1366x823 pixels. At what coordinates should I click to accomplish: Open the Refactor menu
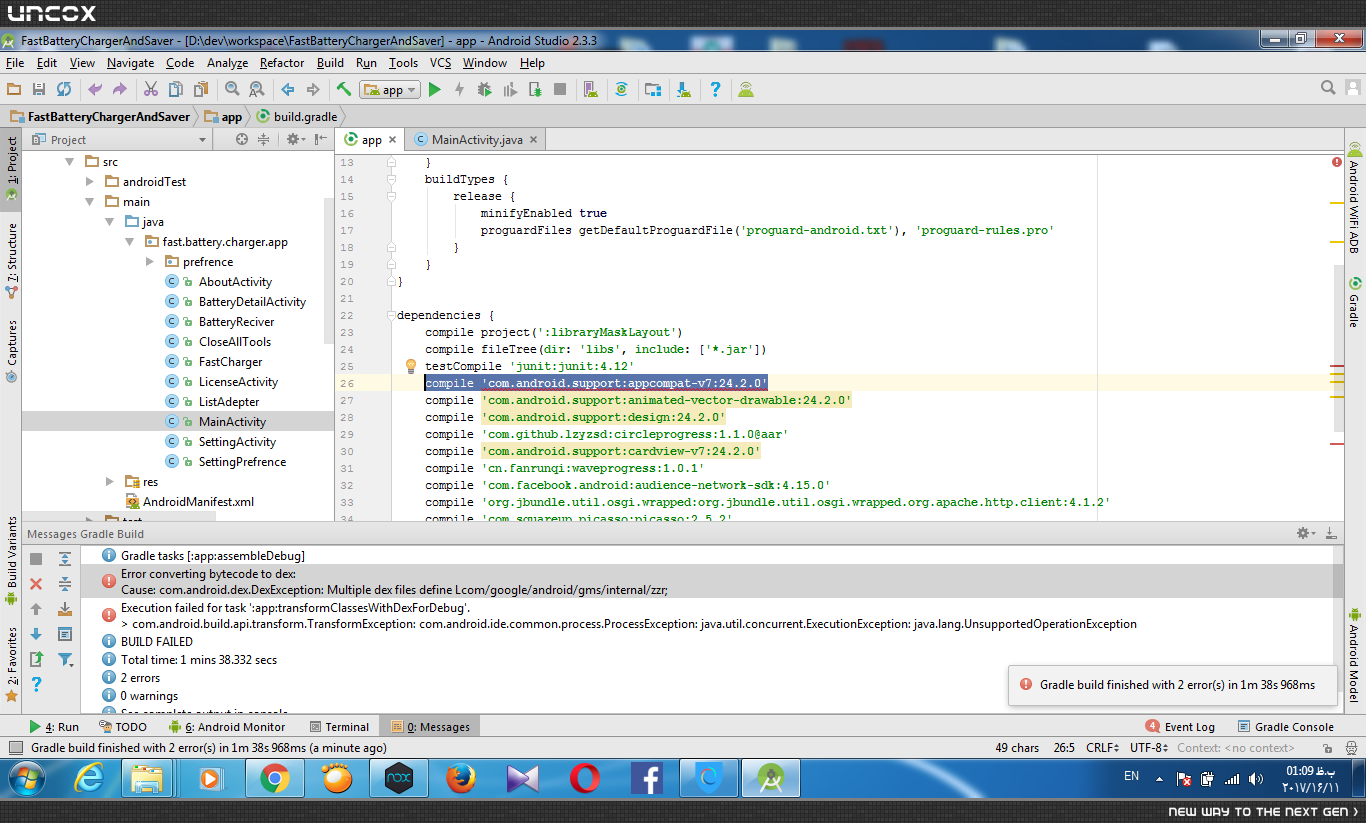282,63
